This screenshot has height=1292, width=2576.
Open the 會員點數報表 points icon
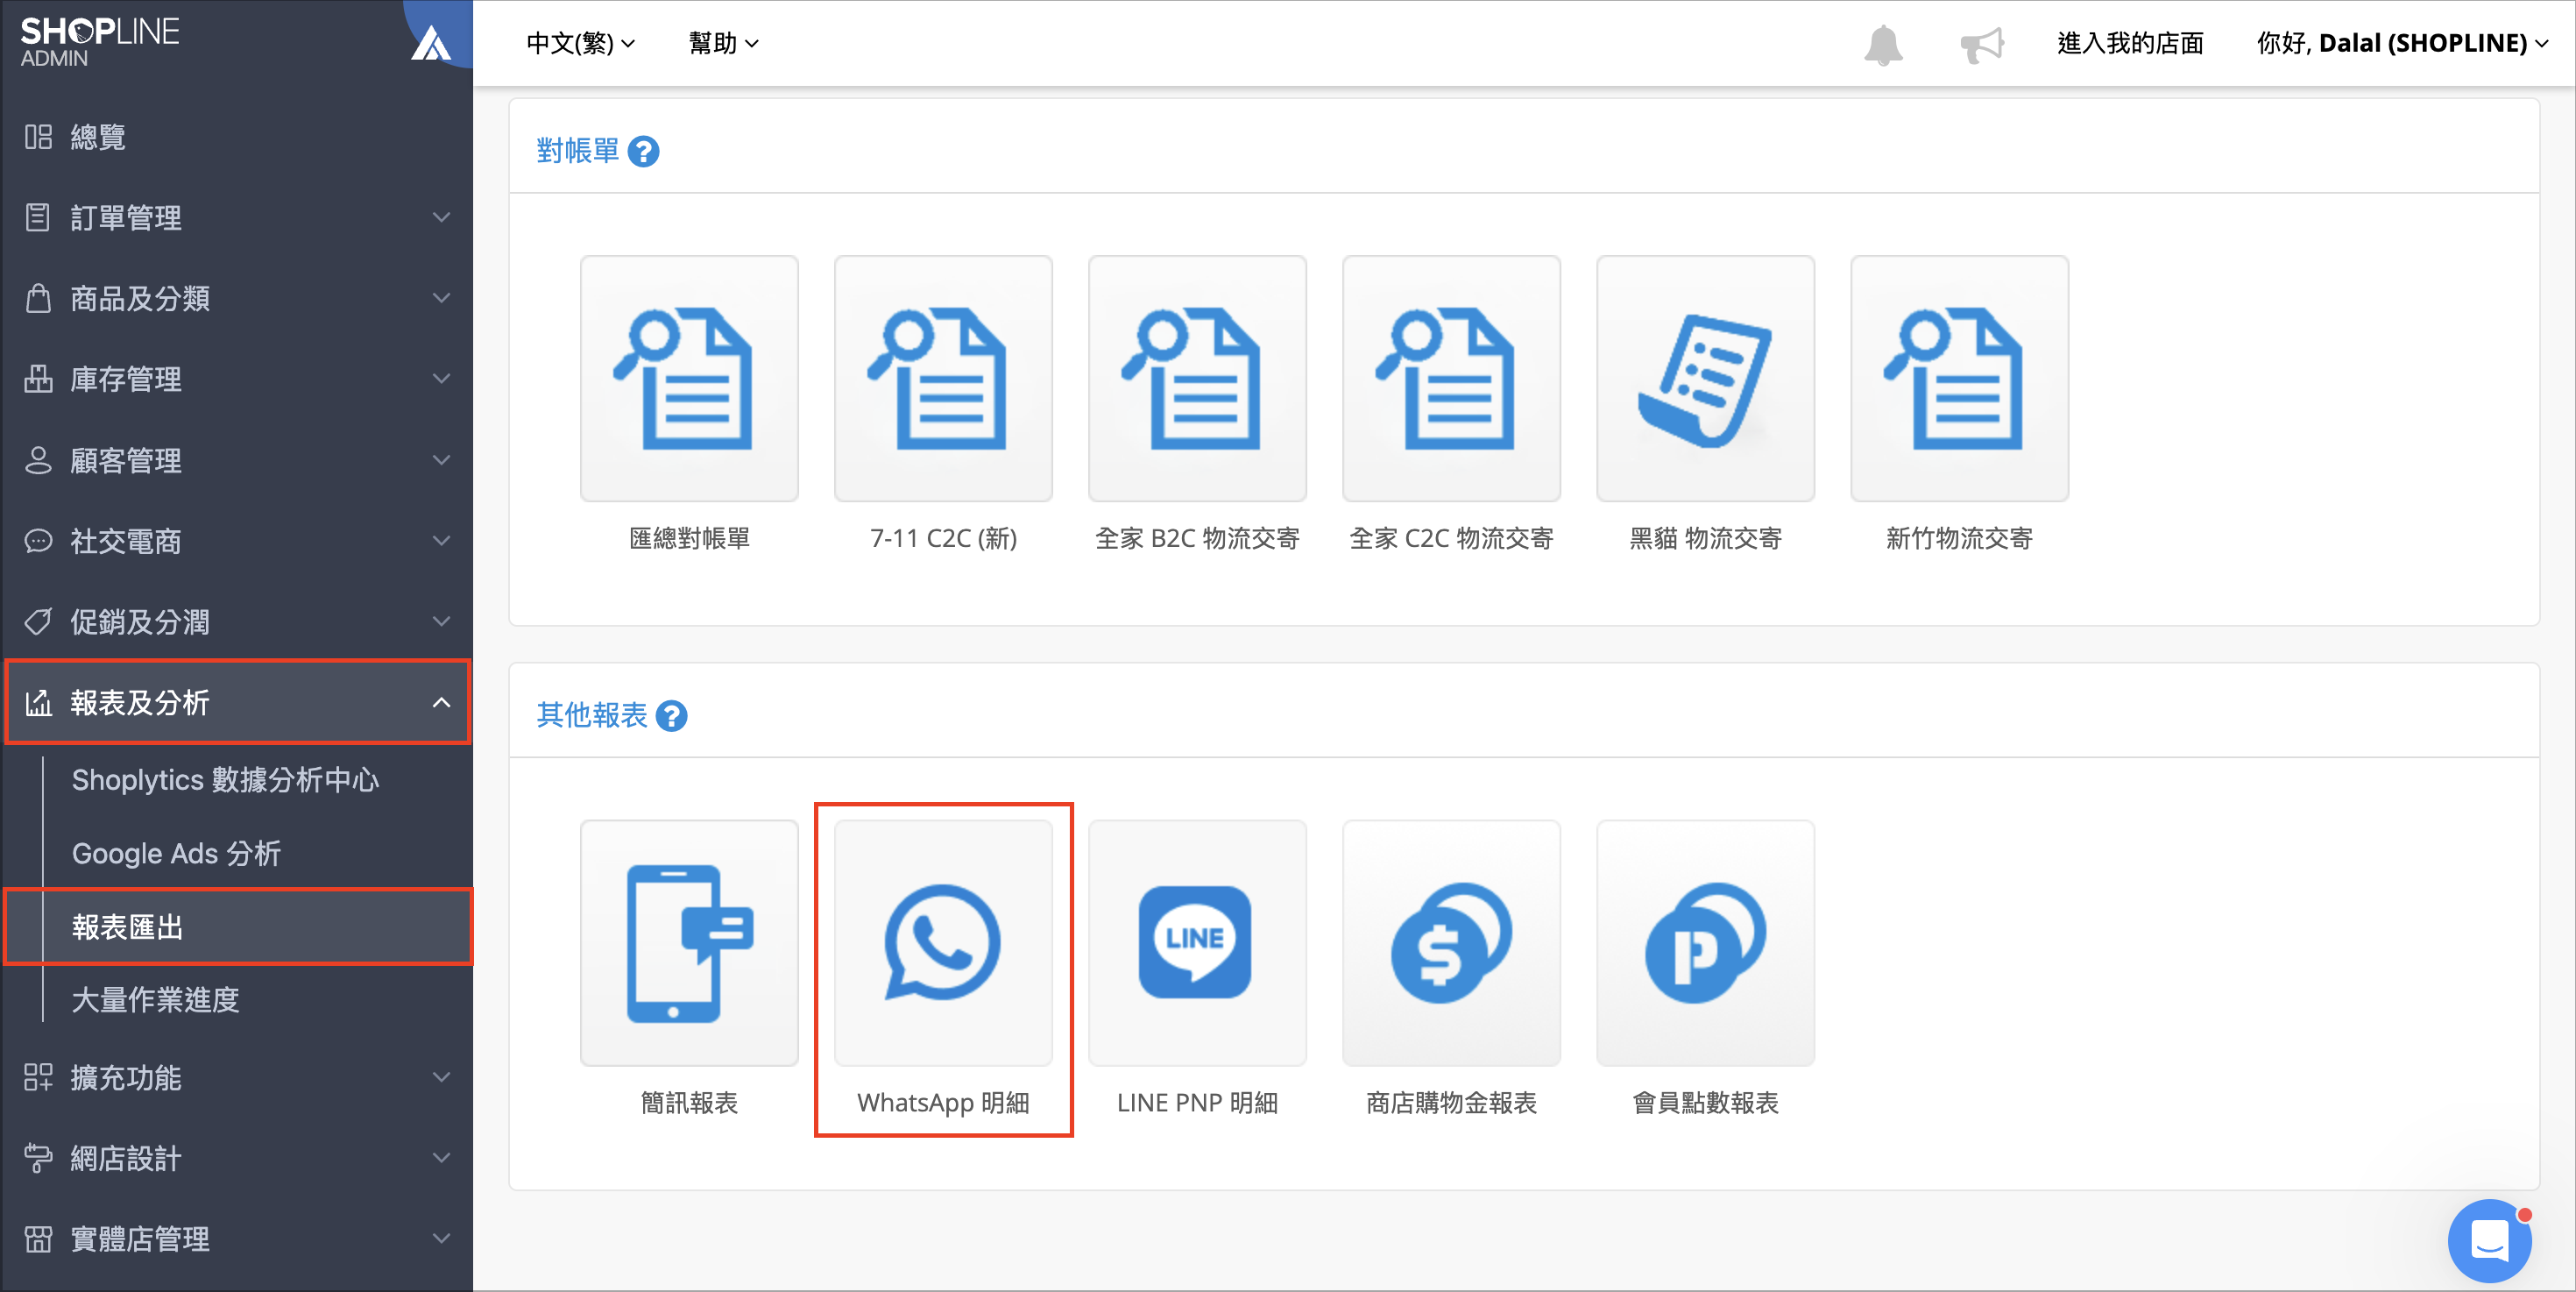pyautogui.click(x=1705, y=943)
